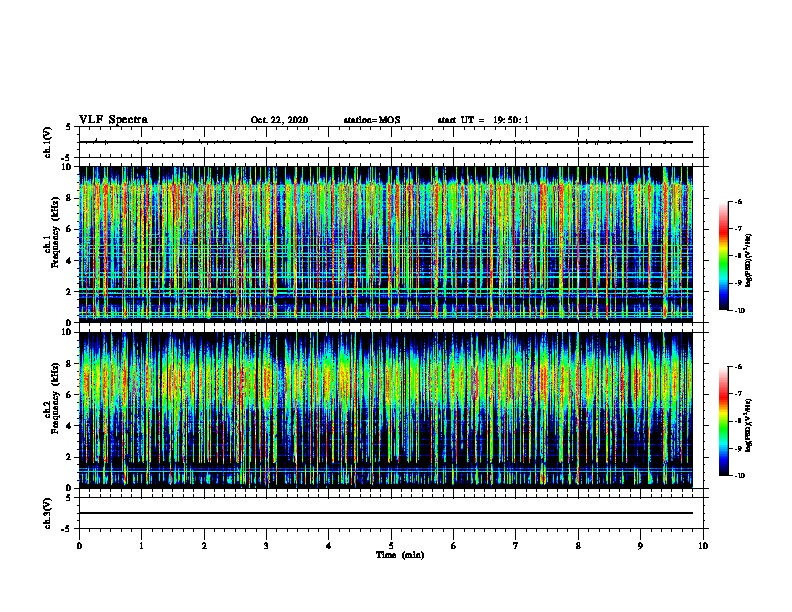Click the ch.1 colorbar 'log(PSD)' unit label

(748, 261)
